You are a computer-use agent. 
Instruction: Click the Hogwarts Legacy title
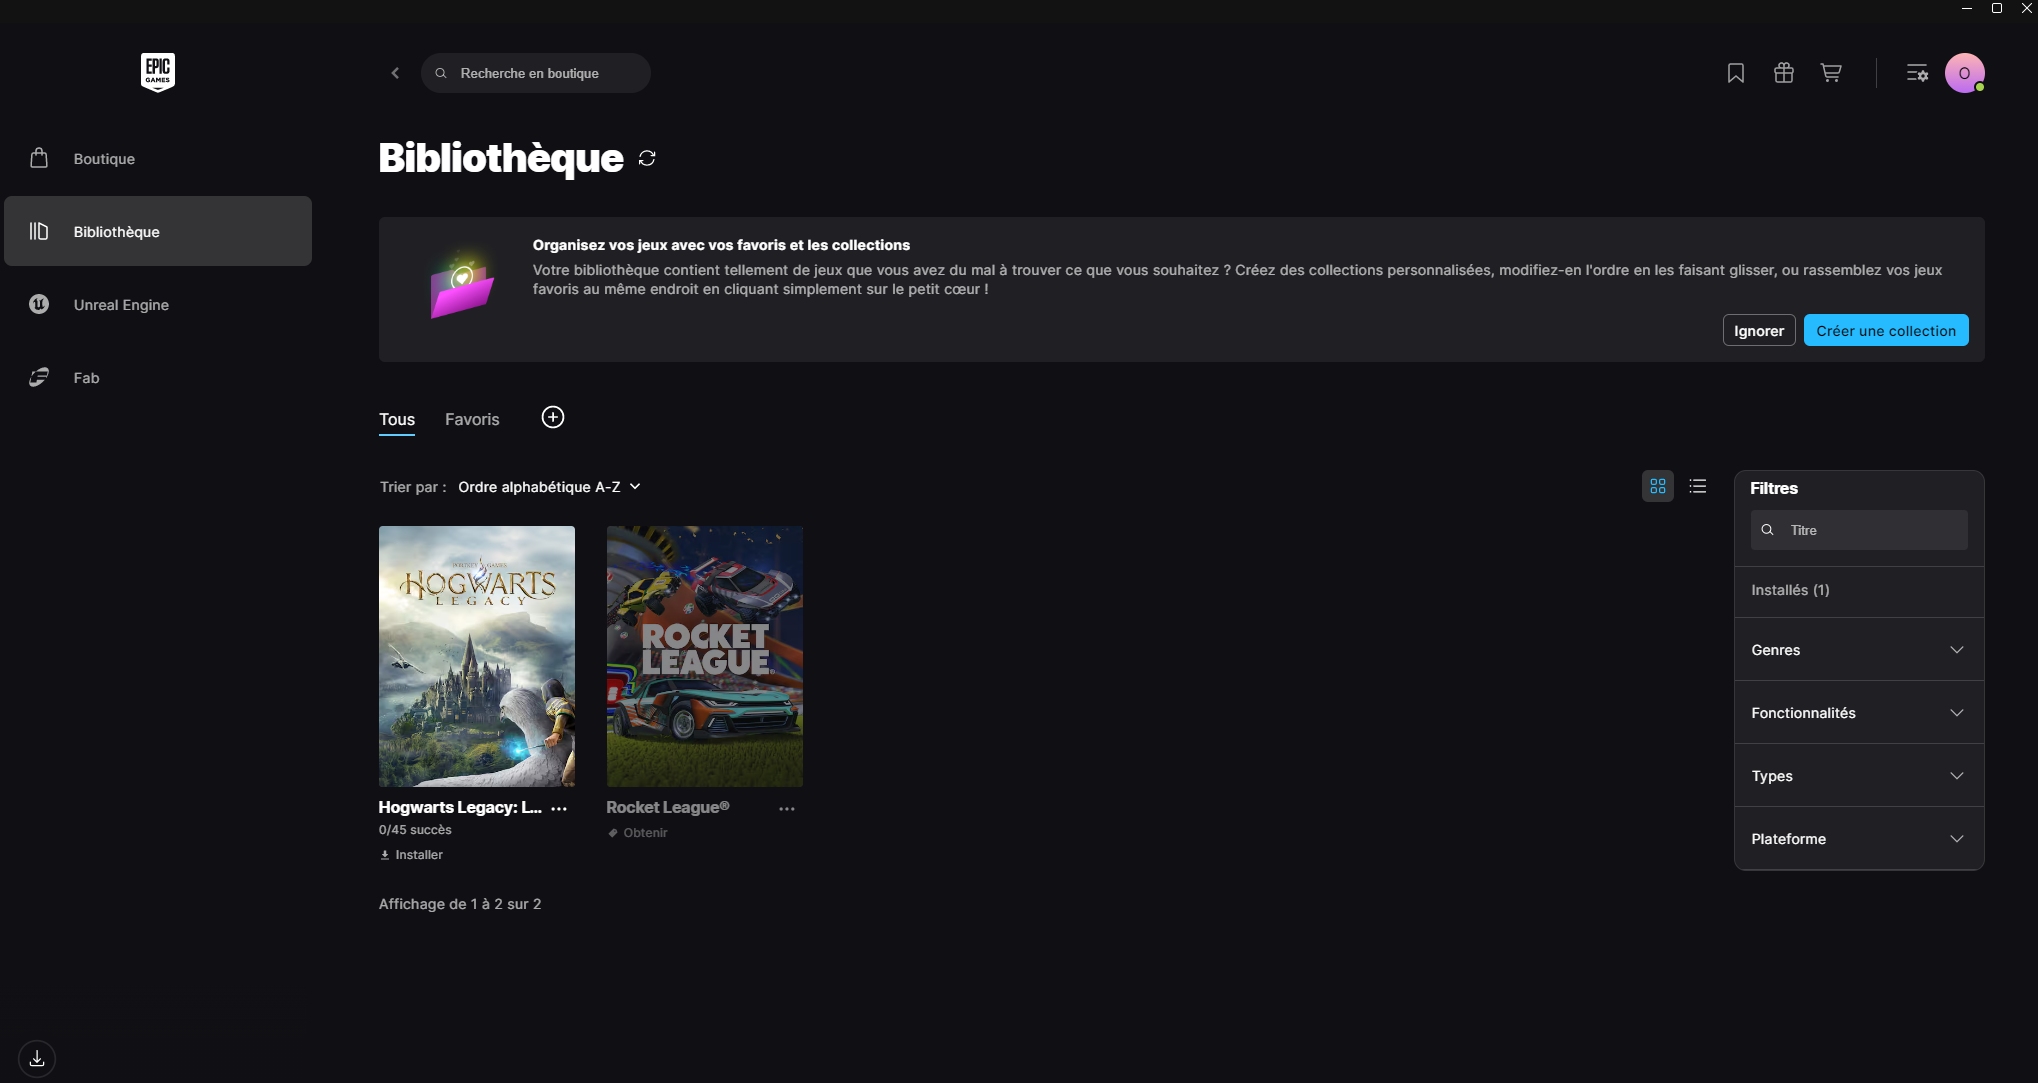[460, 807]
